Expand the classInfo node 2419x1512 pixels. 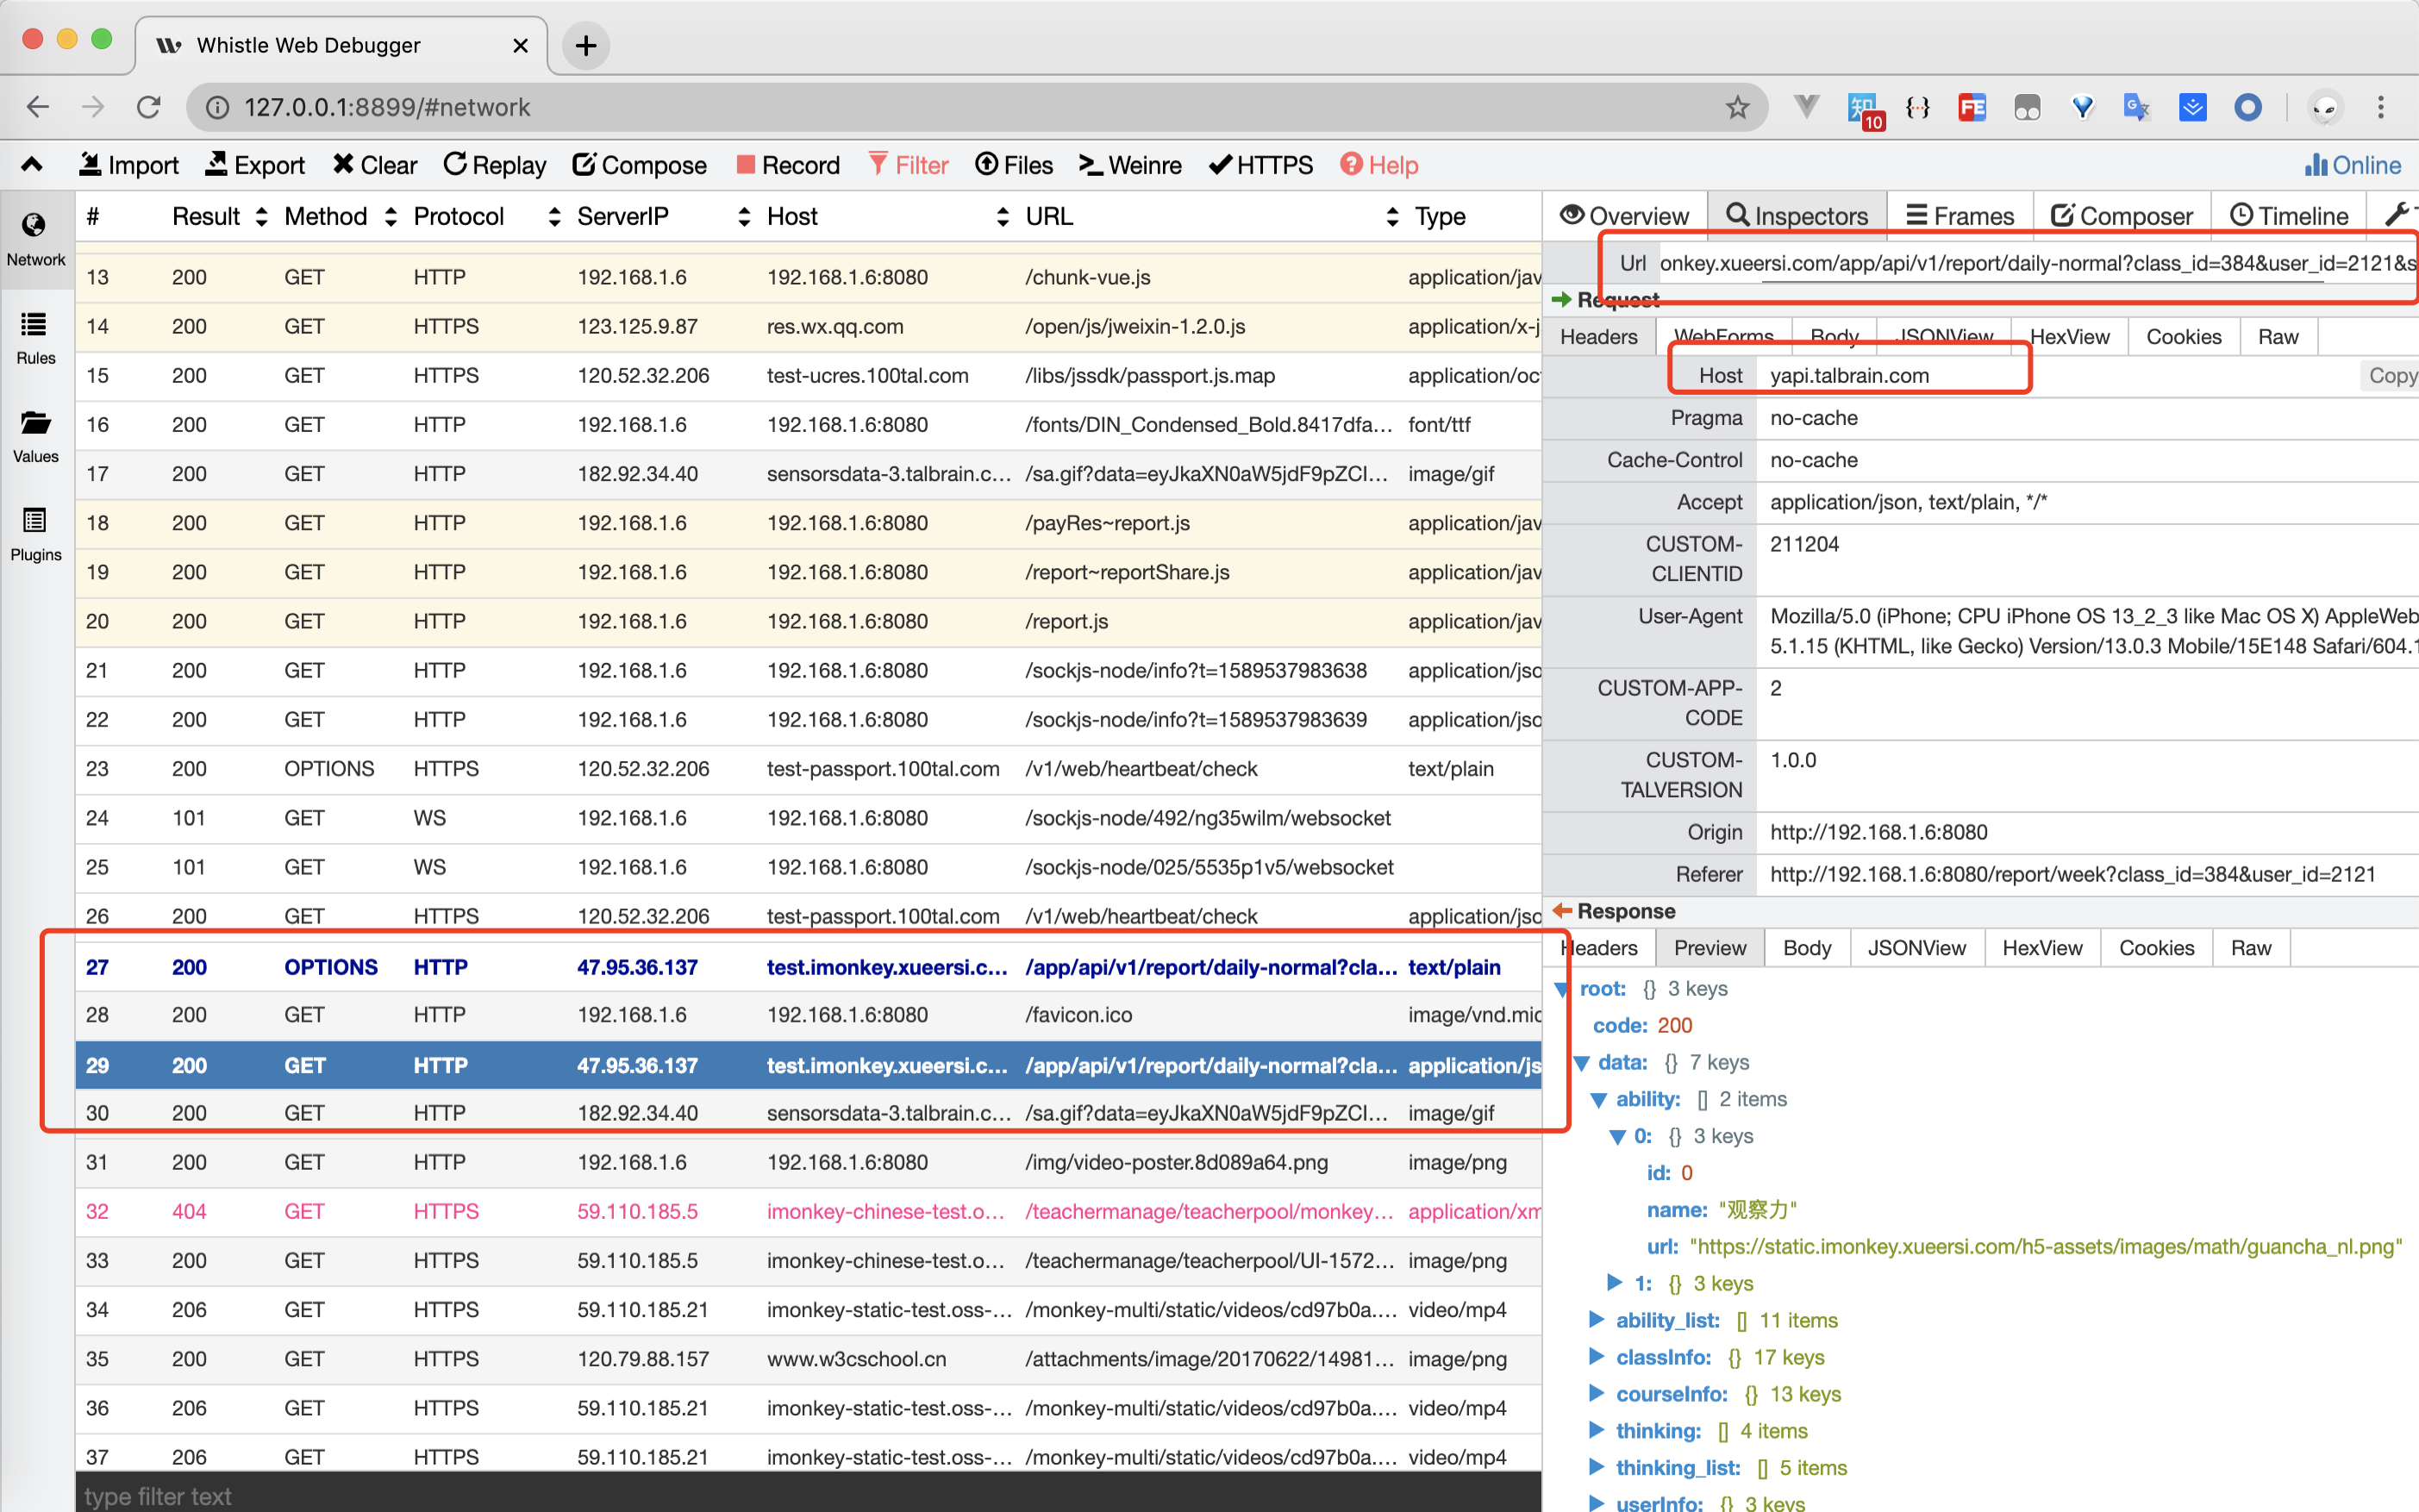pos(1596,1357)
